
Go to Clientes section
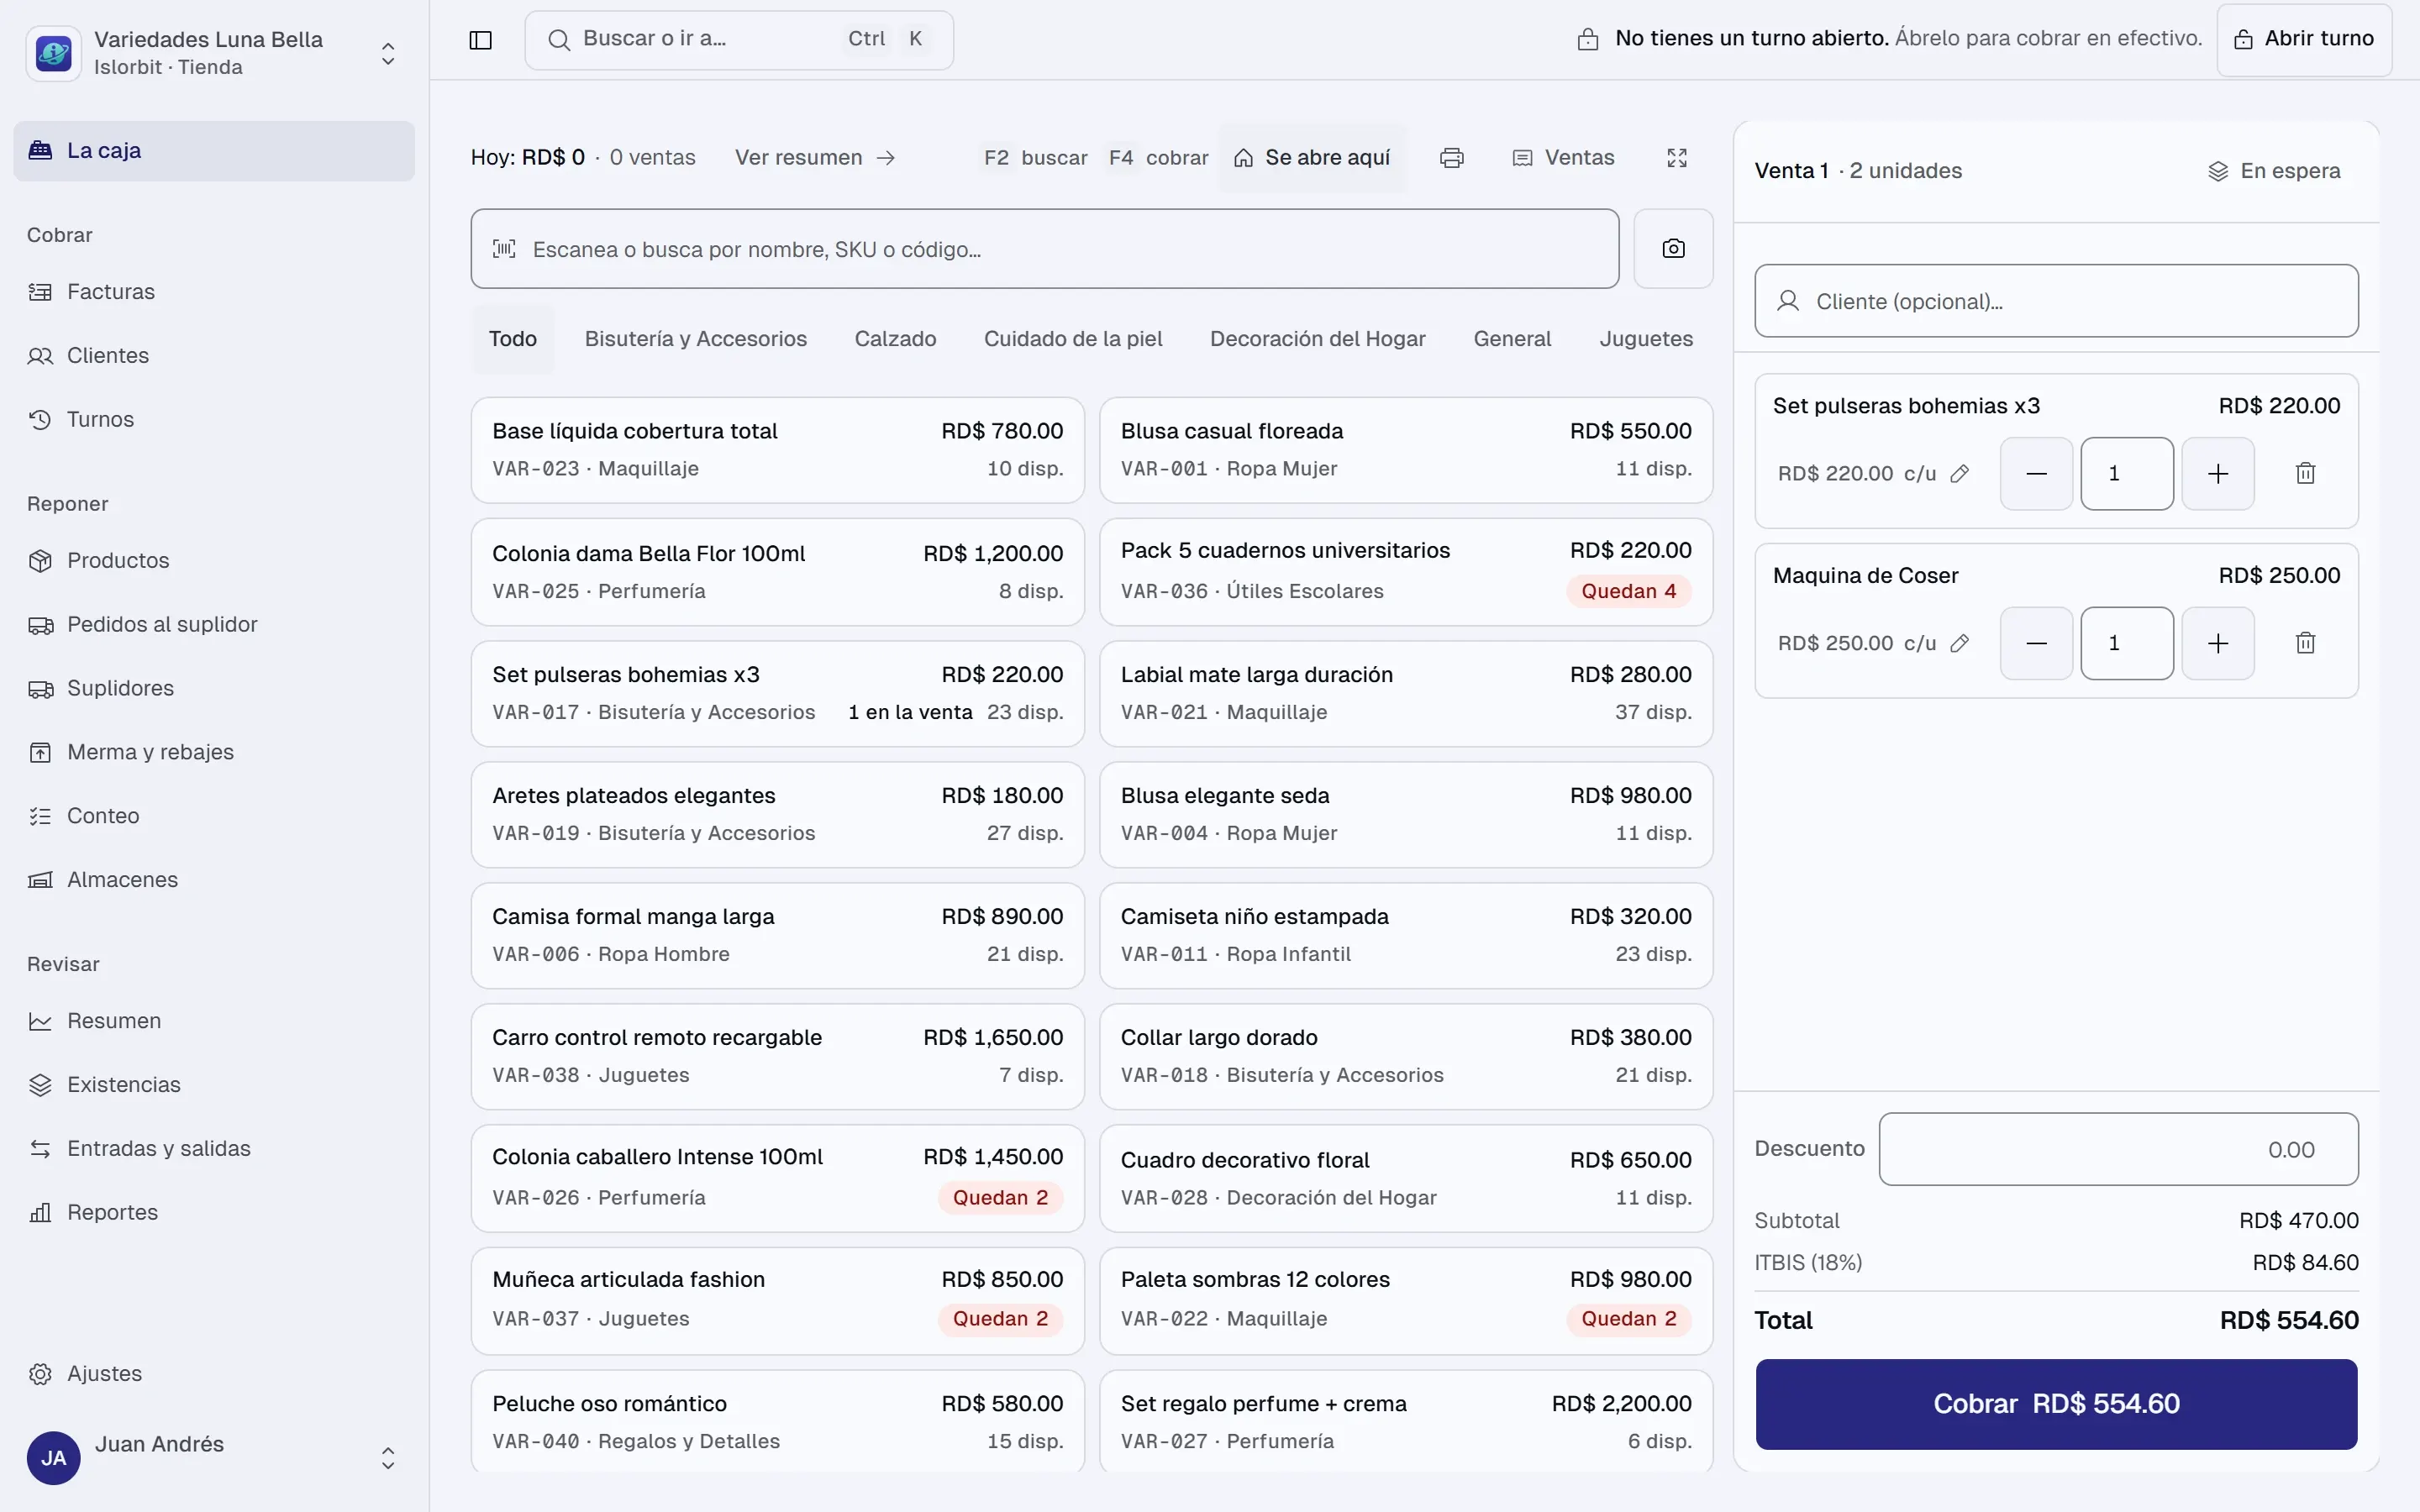214,356
